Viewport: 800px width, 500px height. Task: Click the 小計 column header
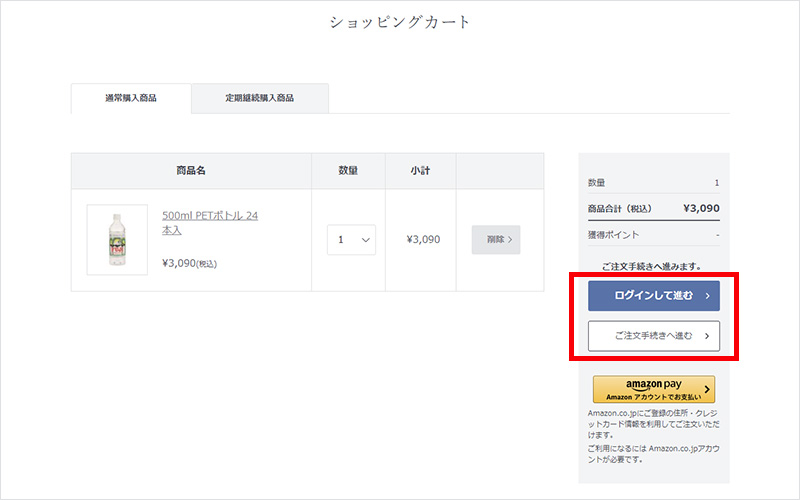420,171
